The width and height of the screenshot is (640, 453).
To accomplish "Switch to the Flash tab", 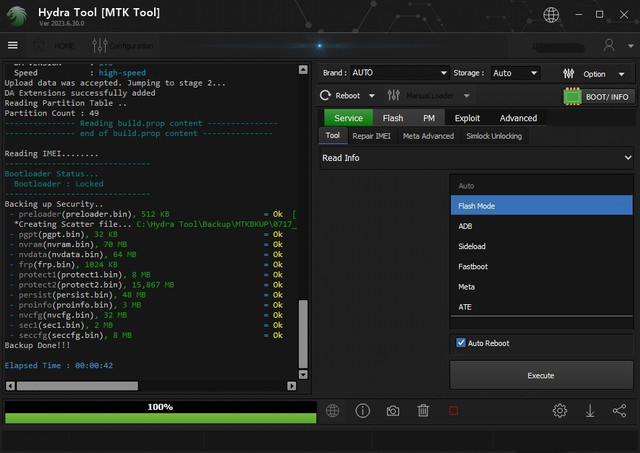I will pyautogui.click(x=393, y=118).
